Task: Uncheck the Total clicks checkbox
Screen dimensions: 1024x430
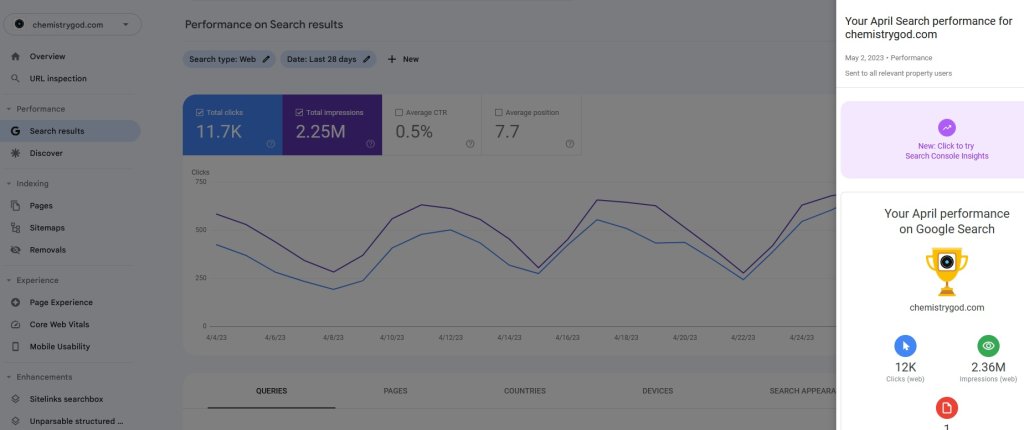Action: click(x=200, y=112)
